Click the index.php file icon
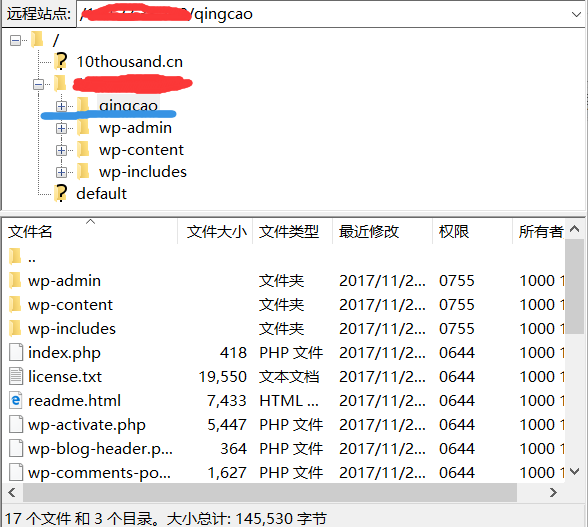The image size is (588, 527). pos(16,353)
